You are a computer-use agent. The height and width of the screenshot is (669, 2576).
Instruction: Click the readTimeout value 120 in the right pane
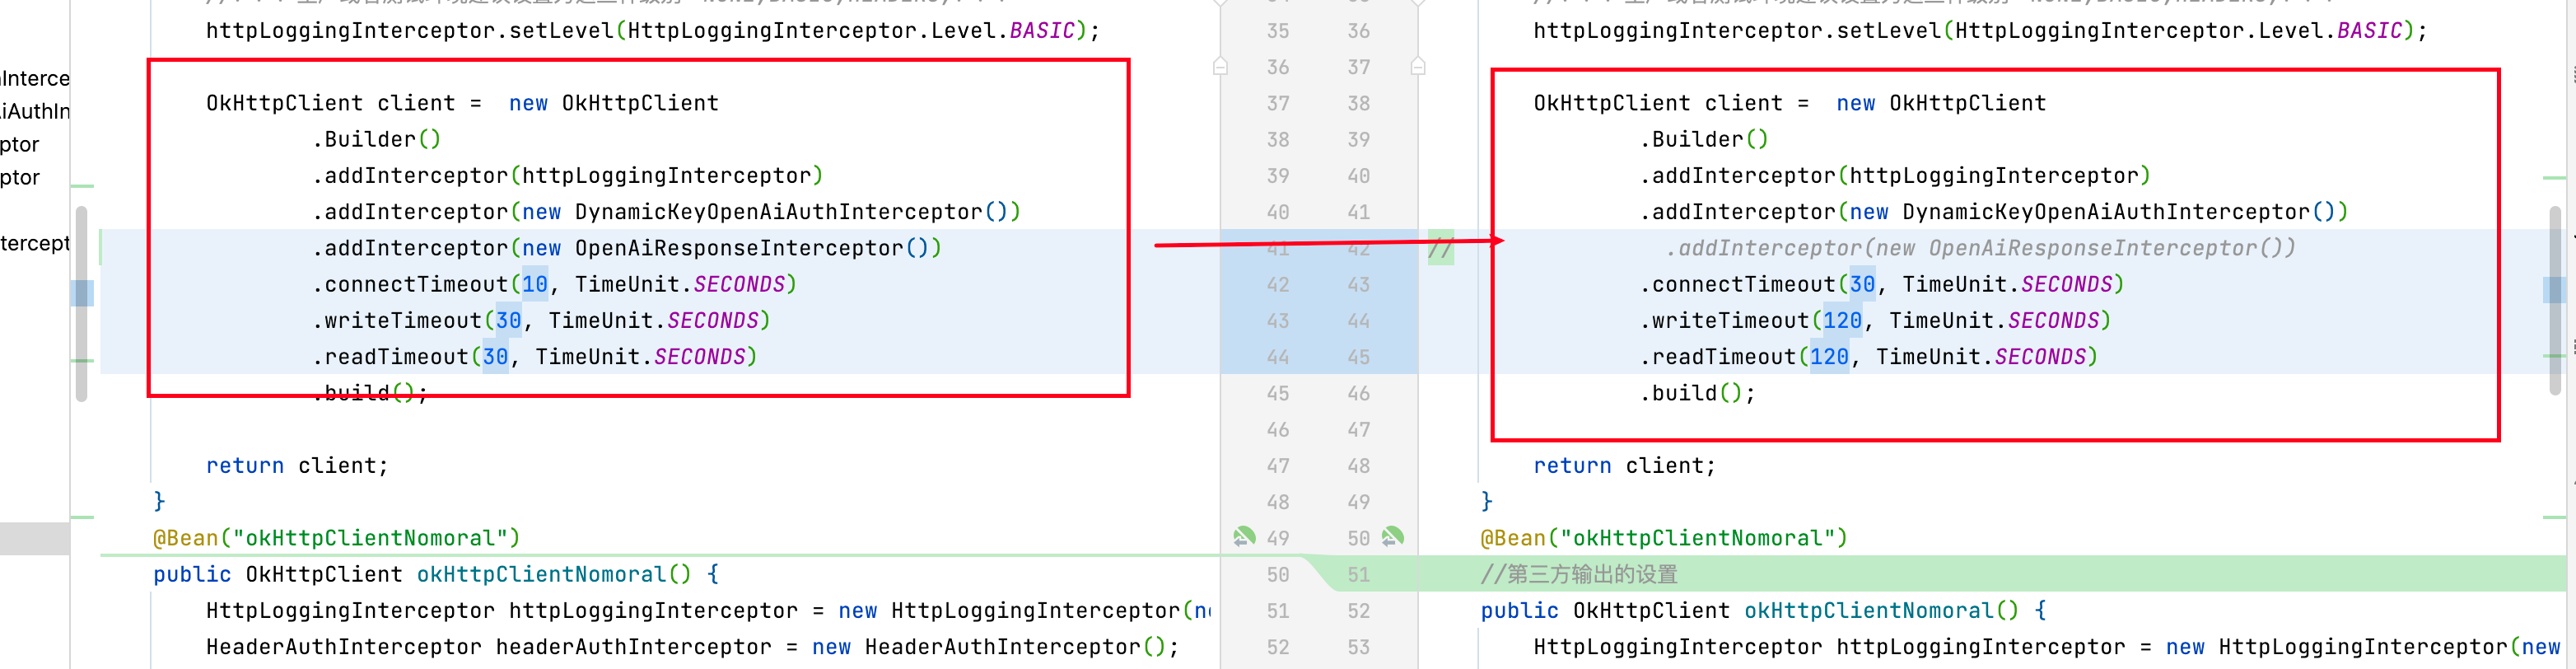coord(1829,357)
